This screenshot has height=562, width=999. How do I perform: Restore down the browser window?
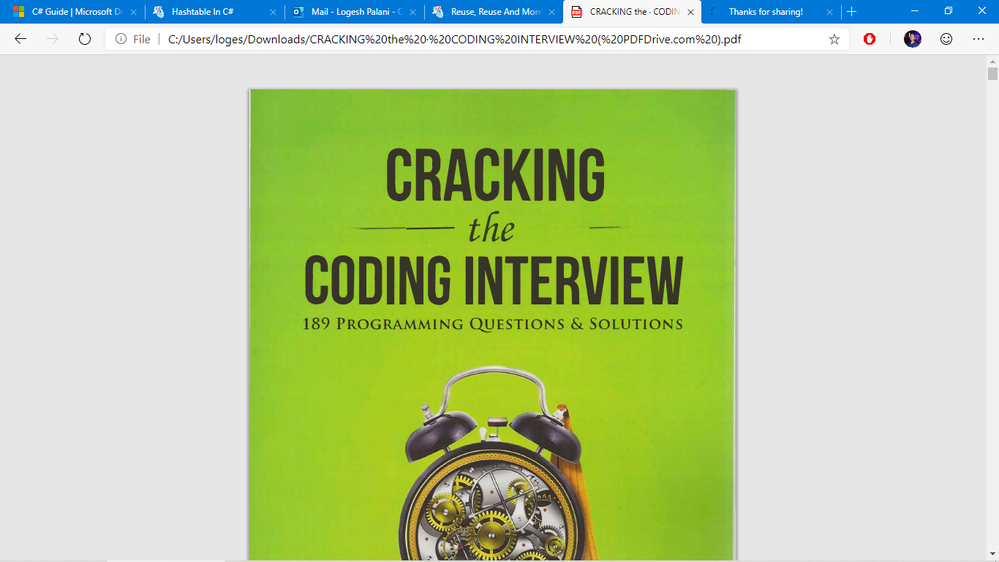948,11
